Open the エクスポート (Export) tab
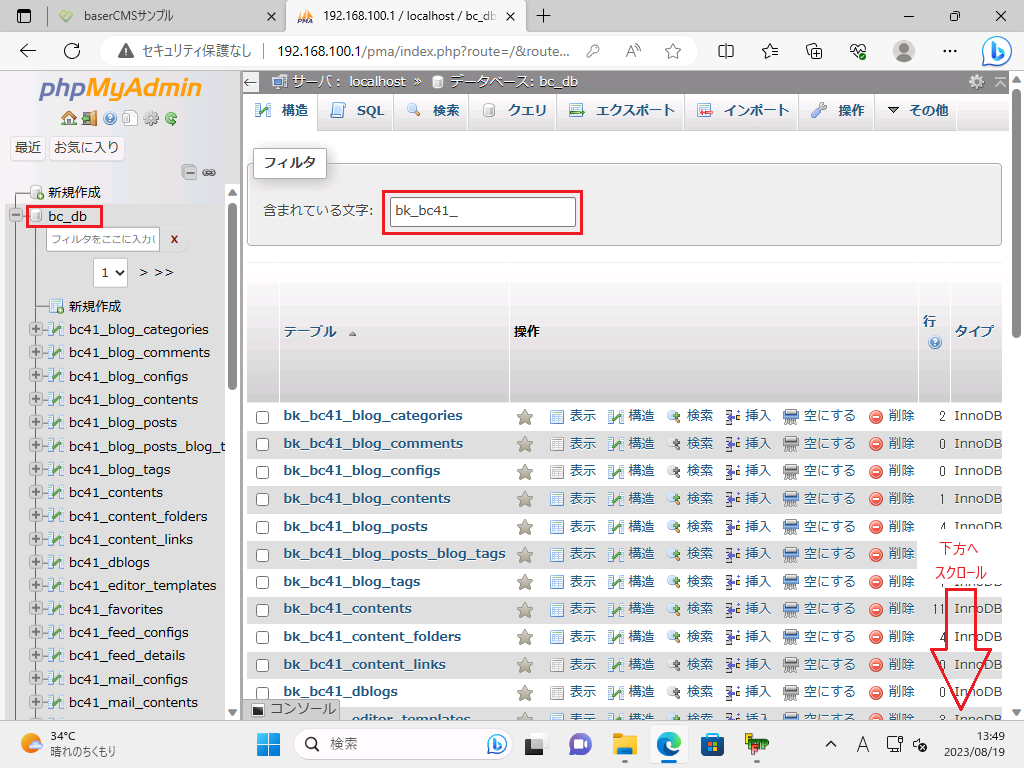This screenshot has height=768, width=1024. 622,111
